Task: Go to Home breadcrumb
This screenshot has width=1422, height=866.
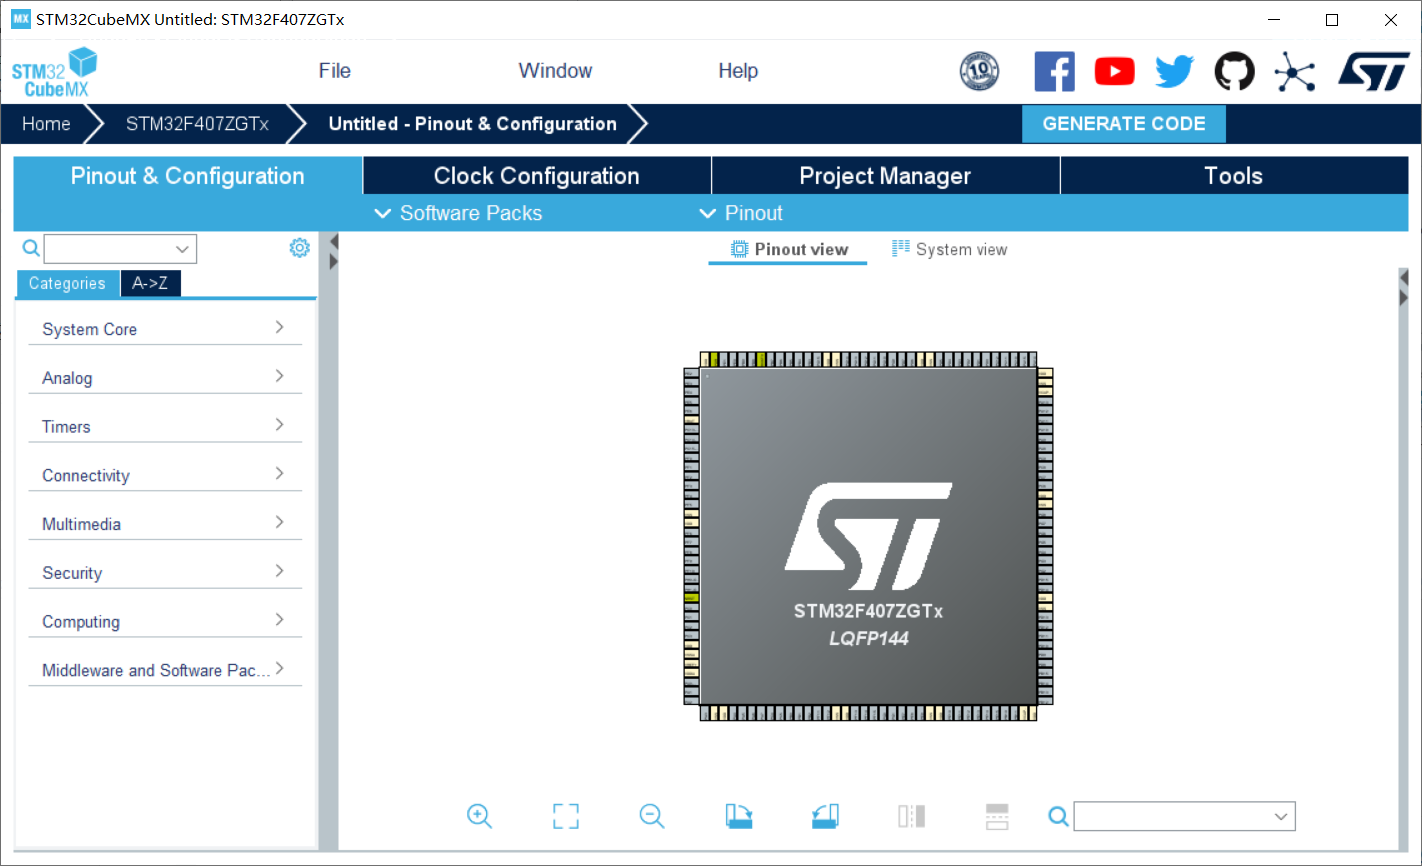Action: pyautogui.click(x=47, y=124)
